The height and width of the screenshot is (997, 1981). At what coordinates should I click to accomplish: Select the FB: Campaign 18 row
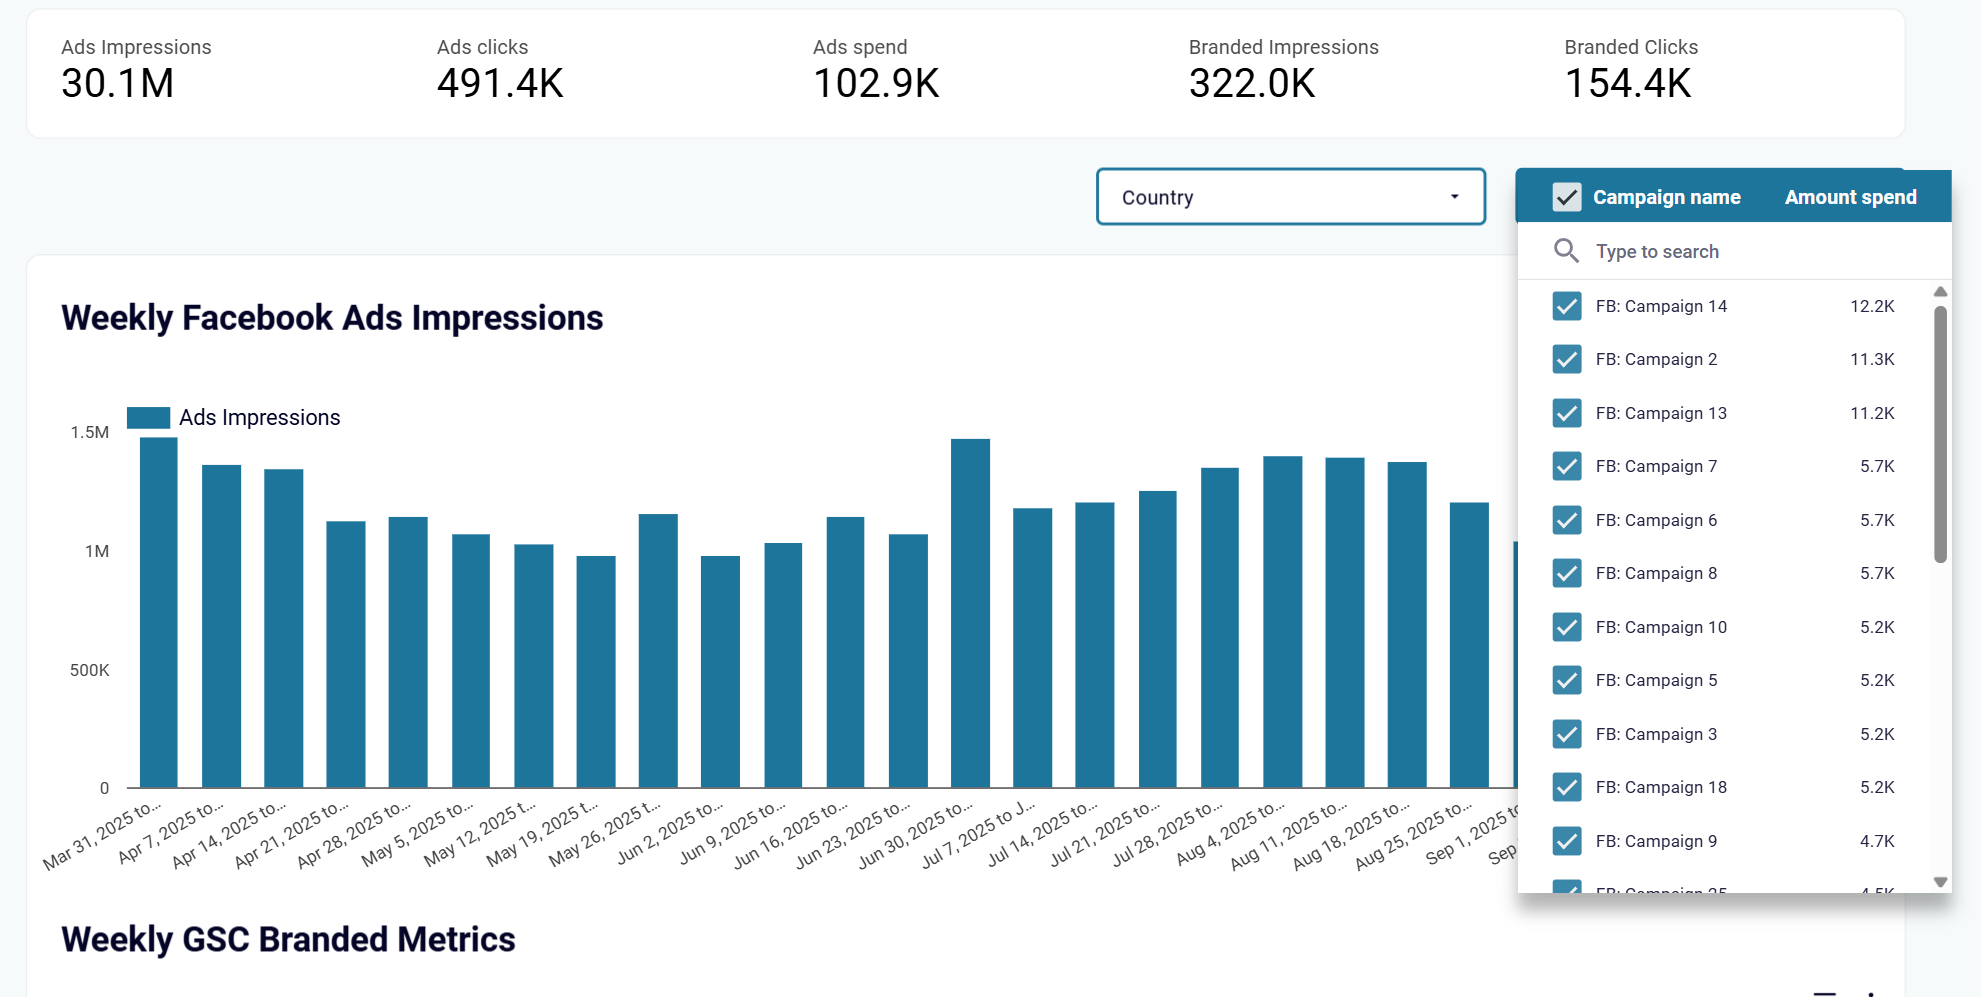point(1662,787)
